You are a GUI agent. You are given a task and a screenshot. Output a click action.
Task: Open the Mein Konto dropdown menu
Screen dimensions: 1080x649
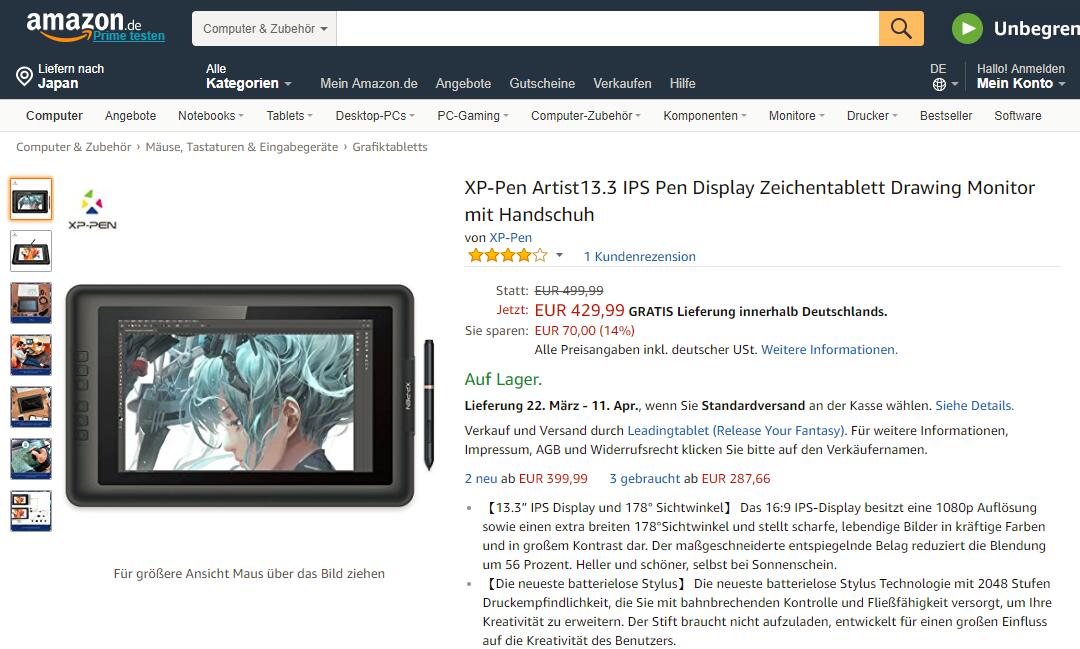pos(1021,76)
